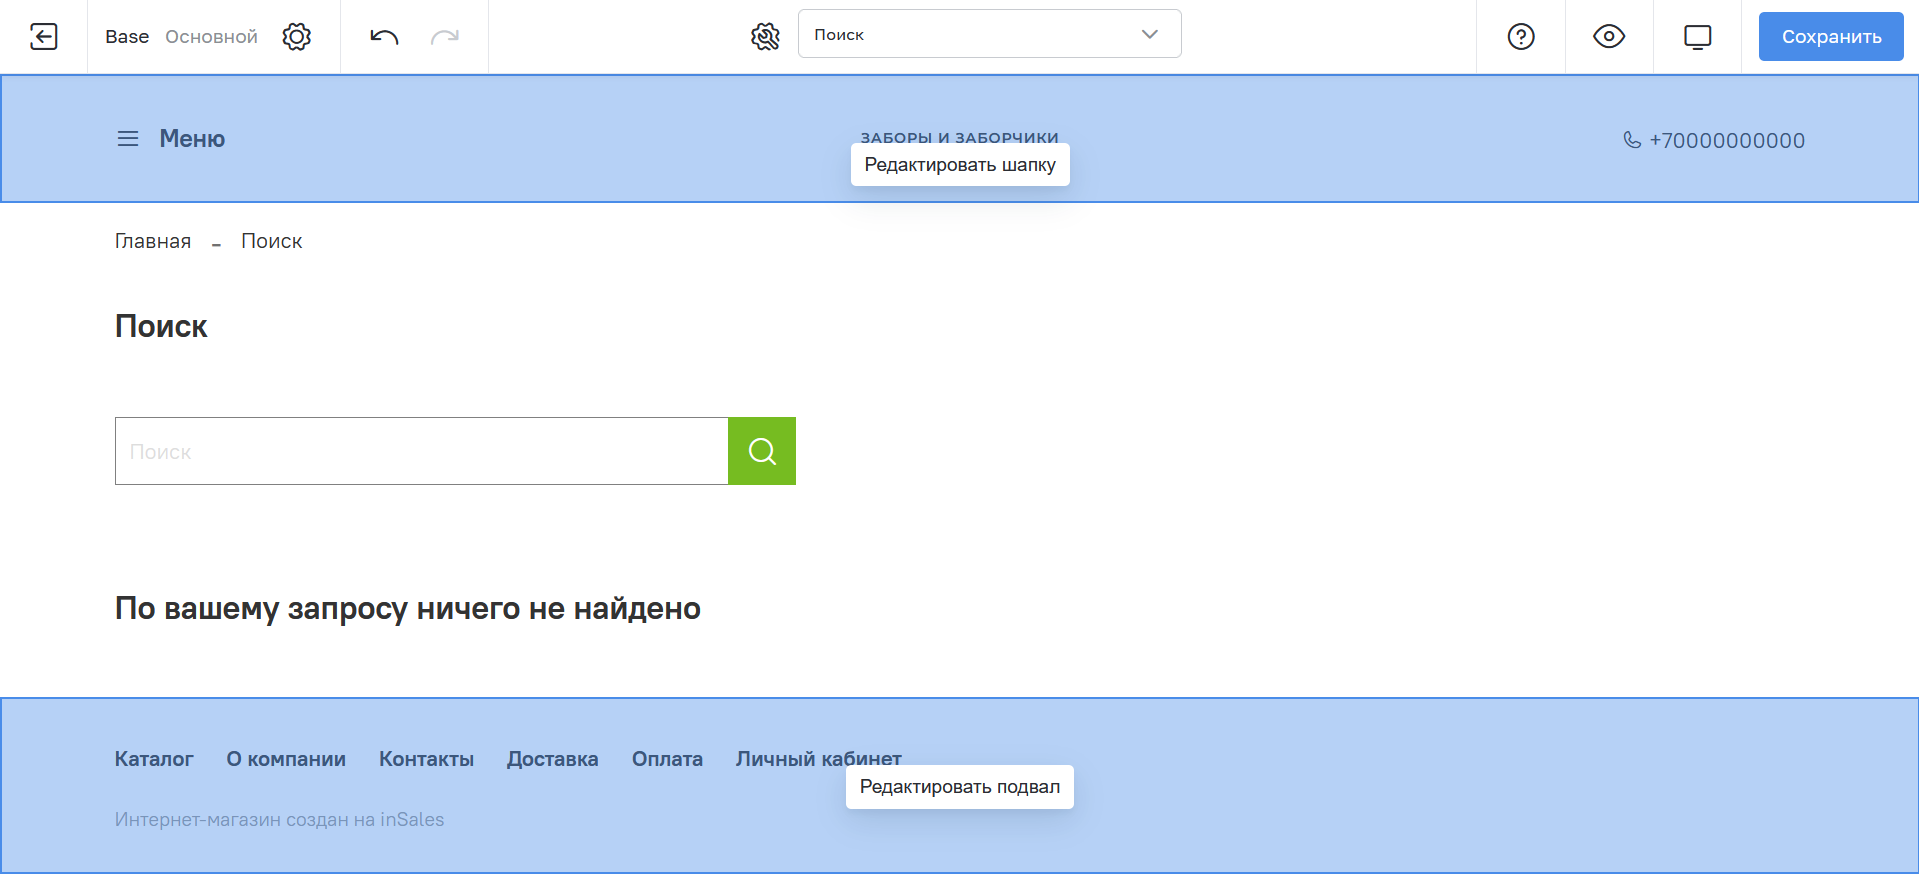Open the help question mark icon
This screenshot has height=874, width=1919.
click(1521, 37)
